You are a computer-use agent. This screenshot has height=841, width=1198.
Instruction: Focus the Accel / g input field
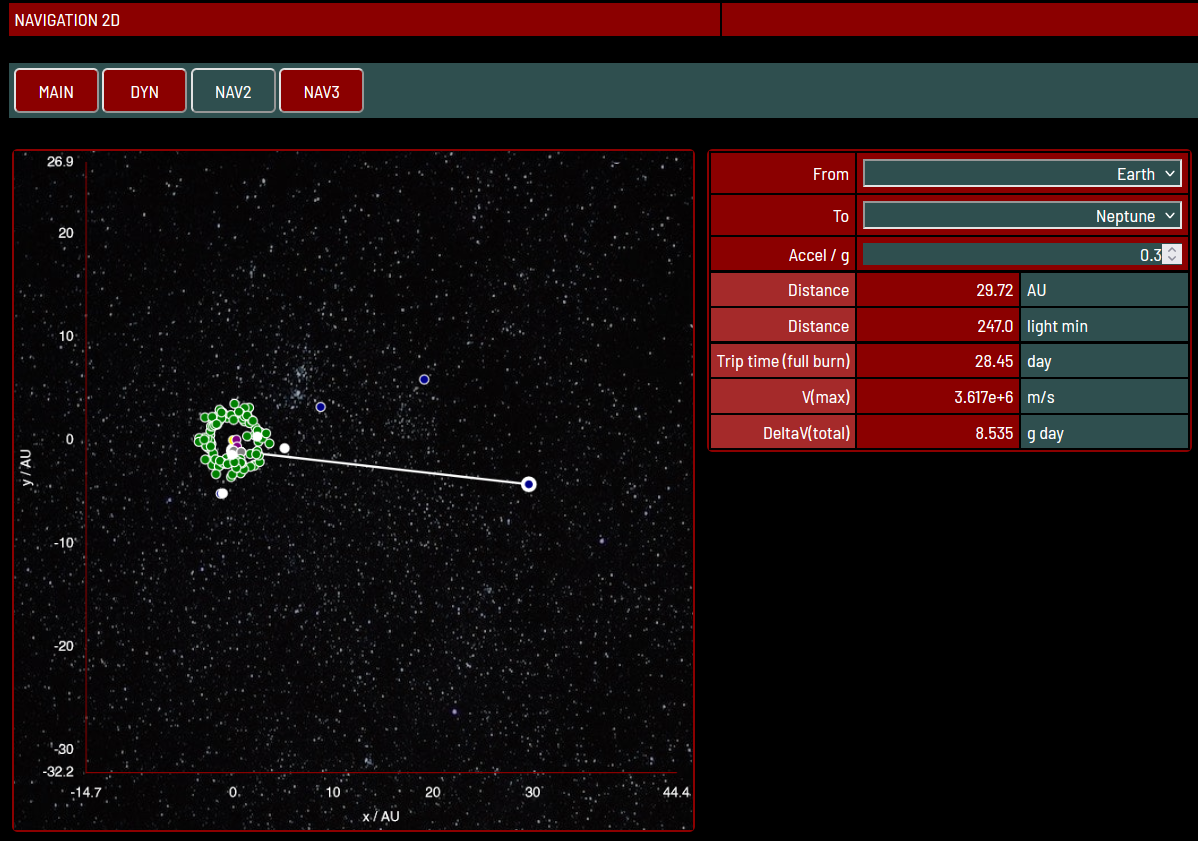click(1010, 255)
